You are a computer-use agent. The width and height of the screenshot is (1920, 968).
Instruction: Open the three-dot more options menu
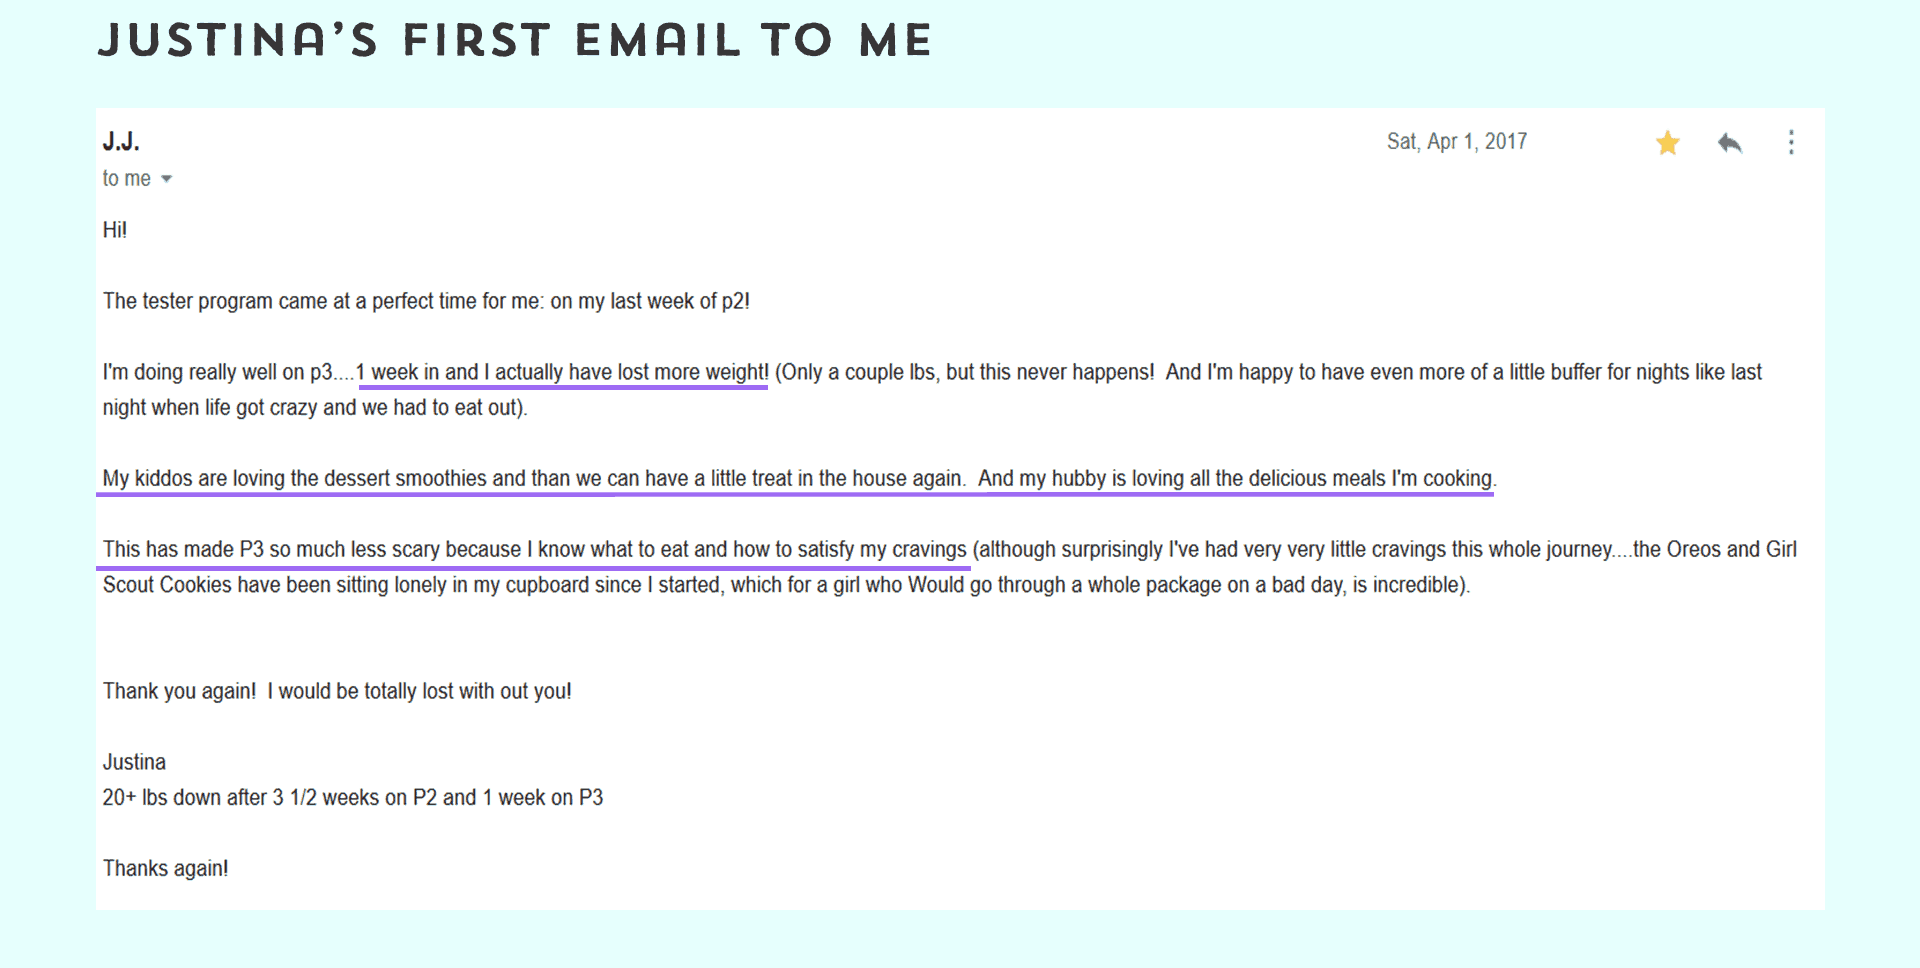click(x=1791, y=142)
